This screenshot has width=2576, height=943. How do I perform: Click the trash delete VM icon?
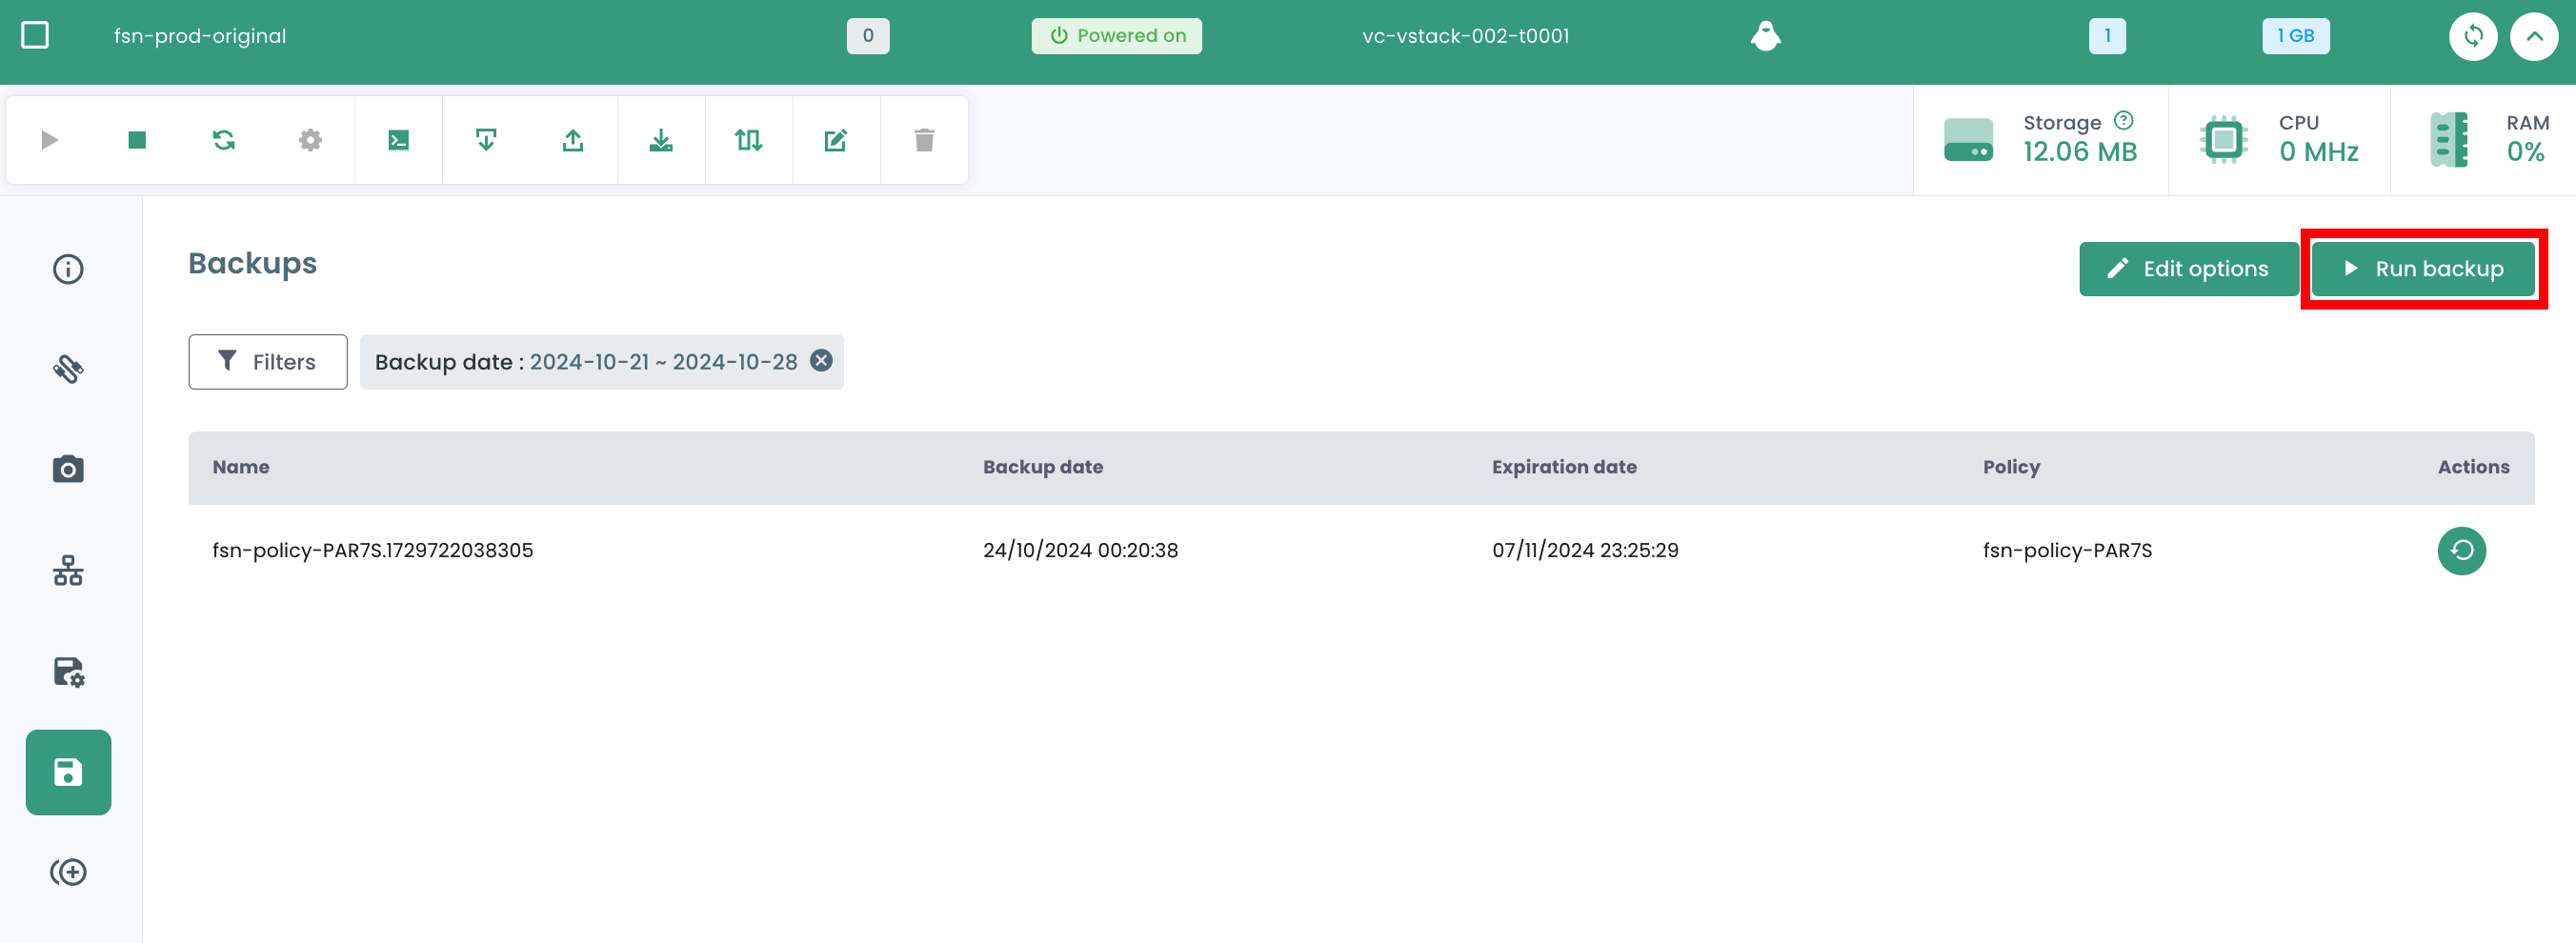coord(924,140)
